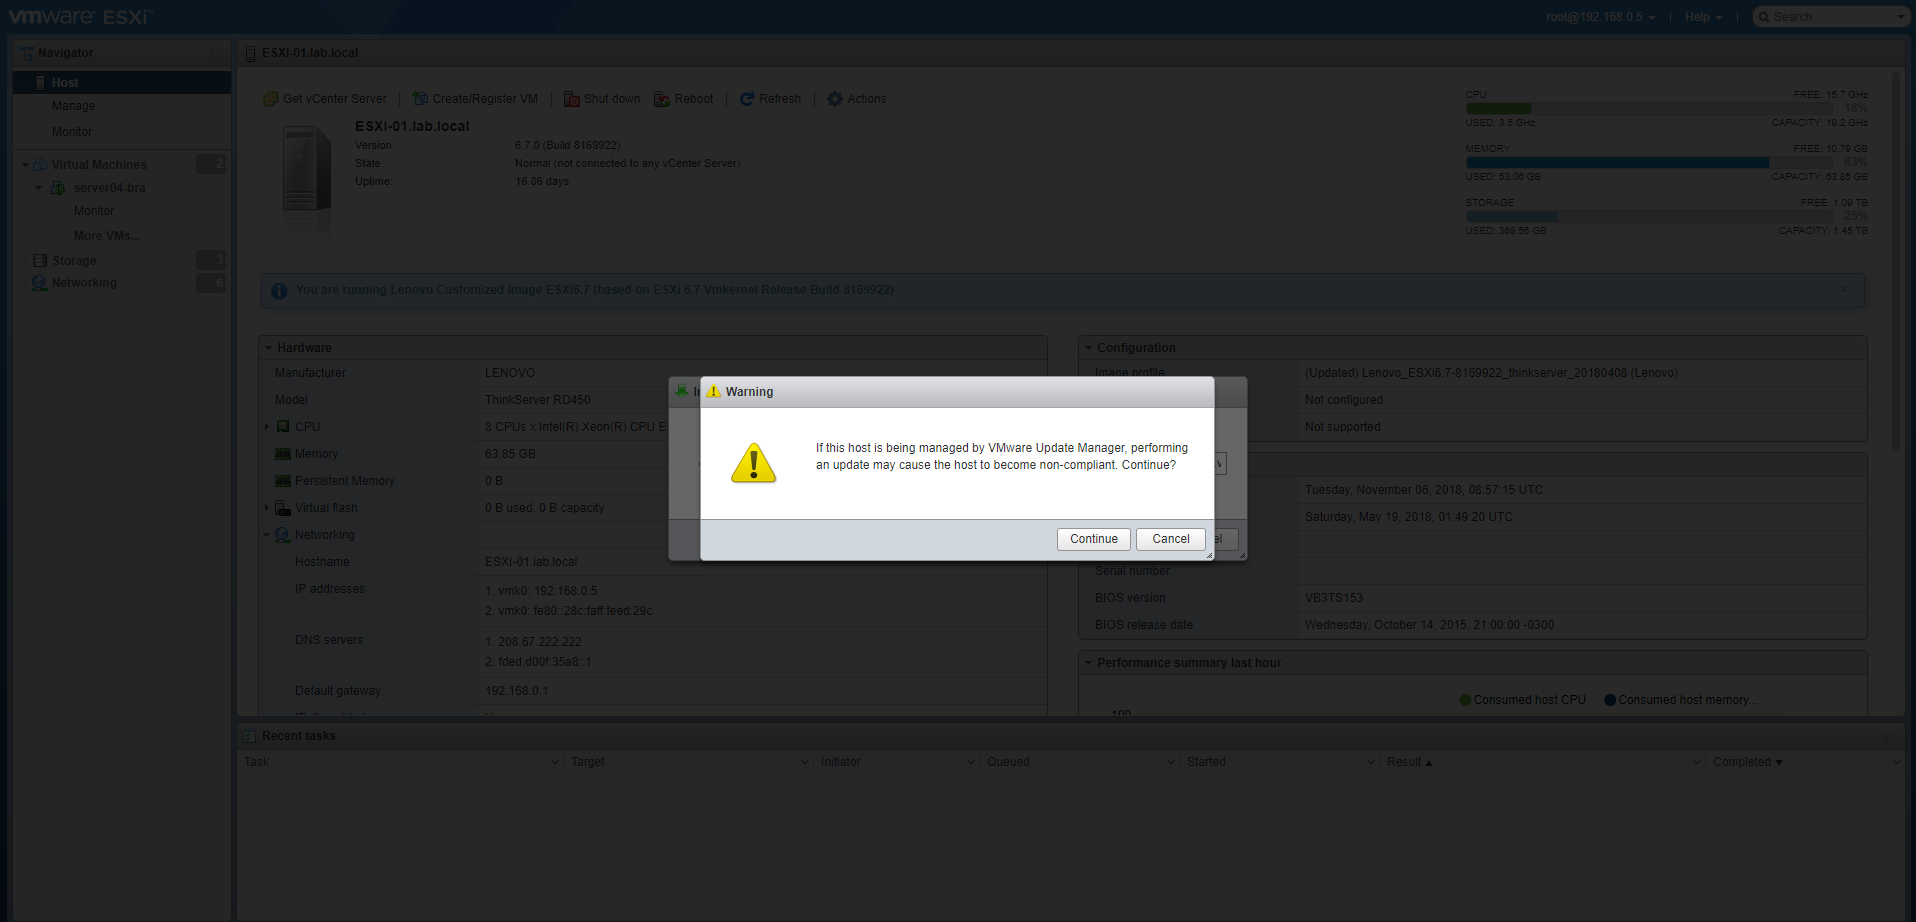Collapse the Hardware panel
Viewport: 1916px width, 922px height.
coord(268,348)
